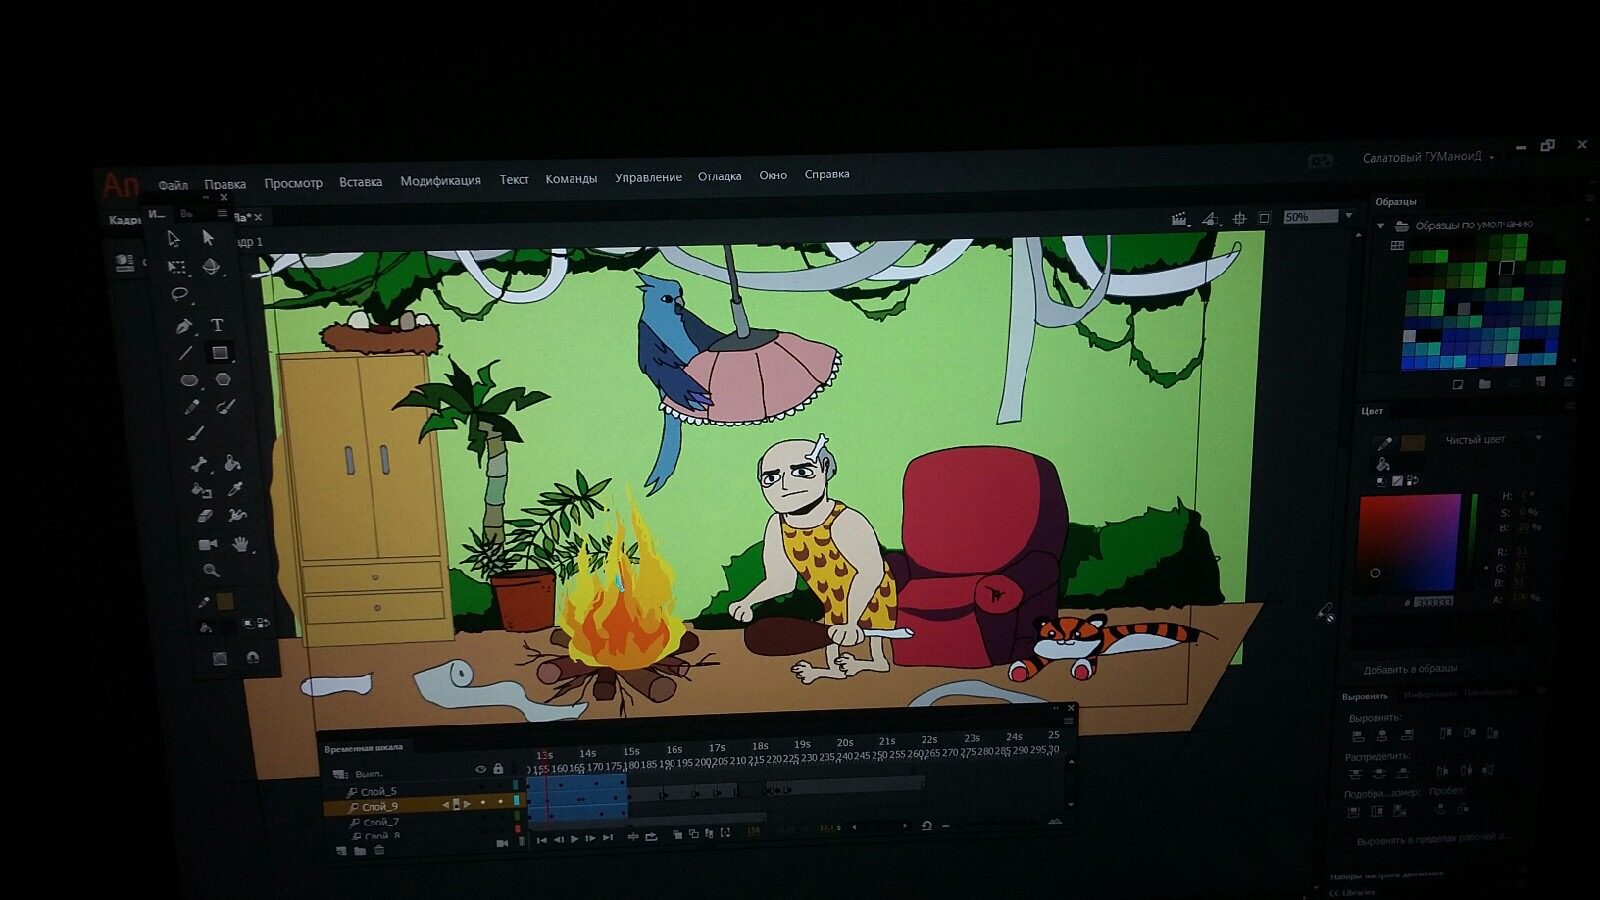Activate the Eraser tool
This screenshot has width=1600, height=900.
(x=204, y=516)
